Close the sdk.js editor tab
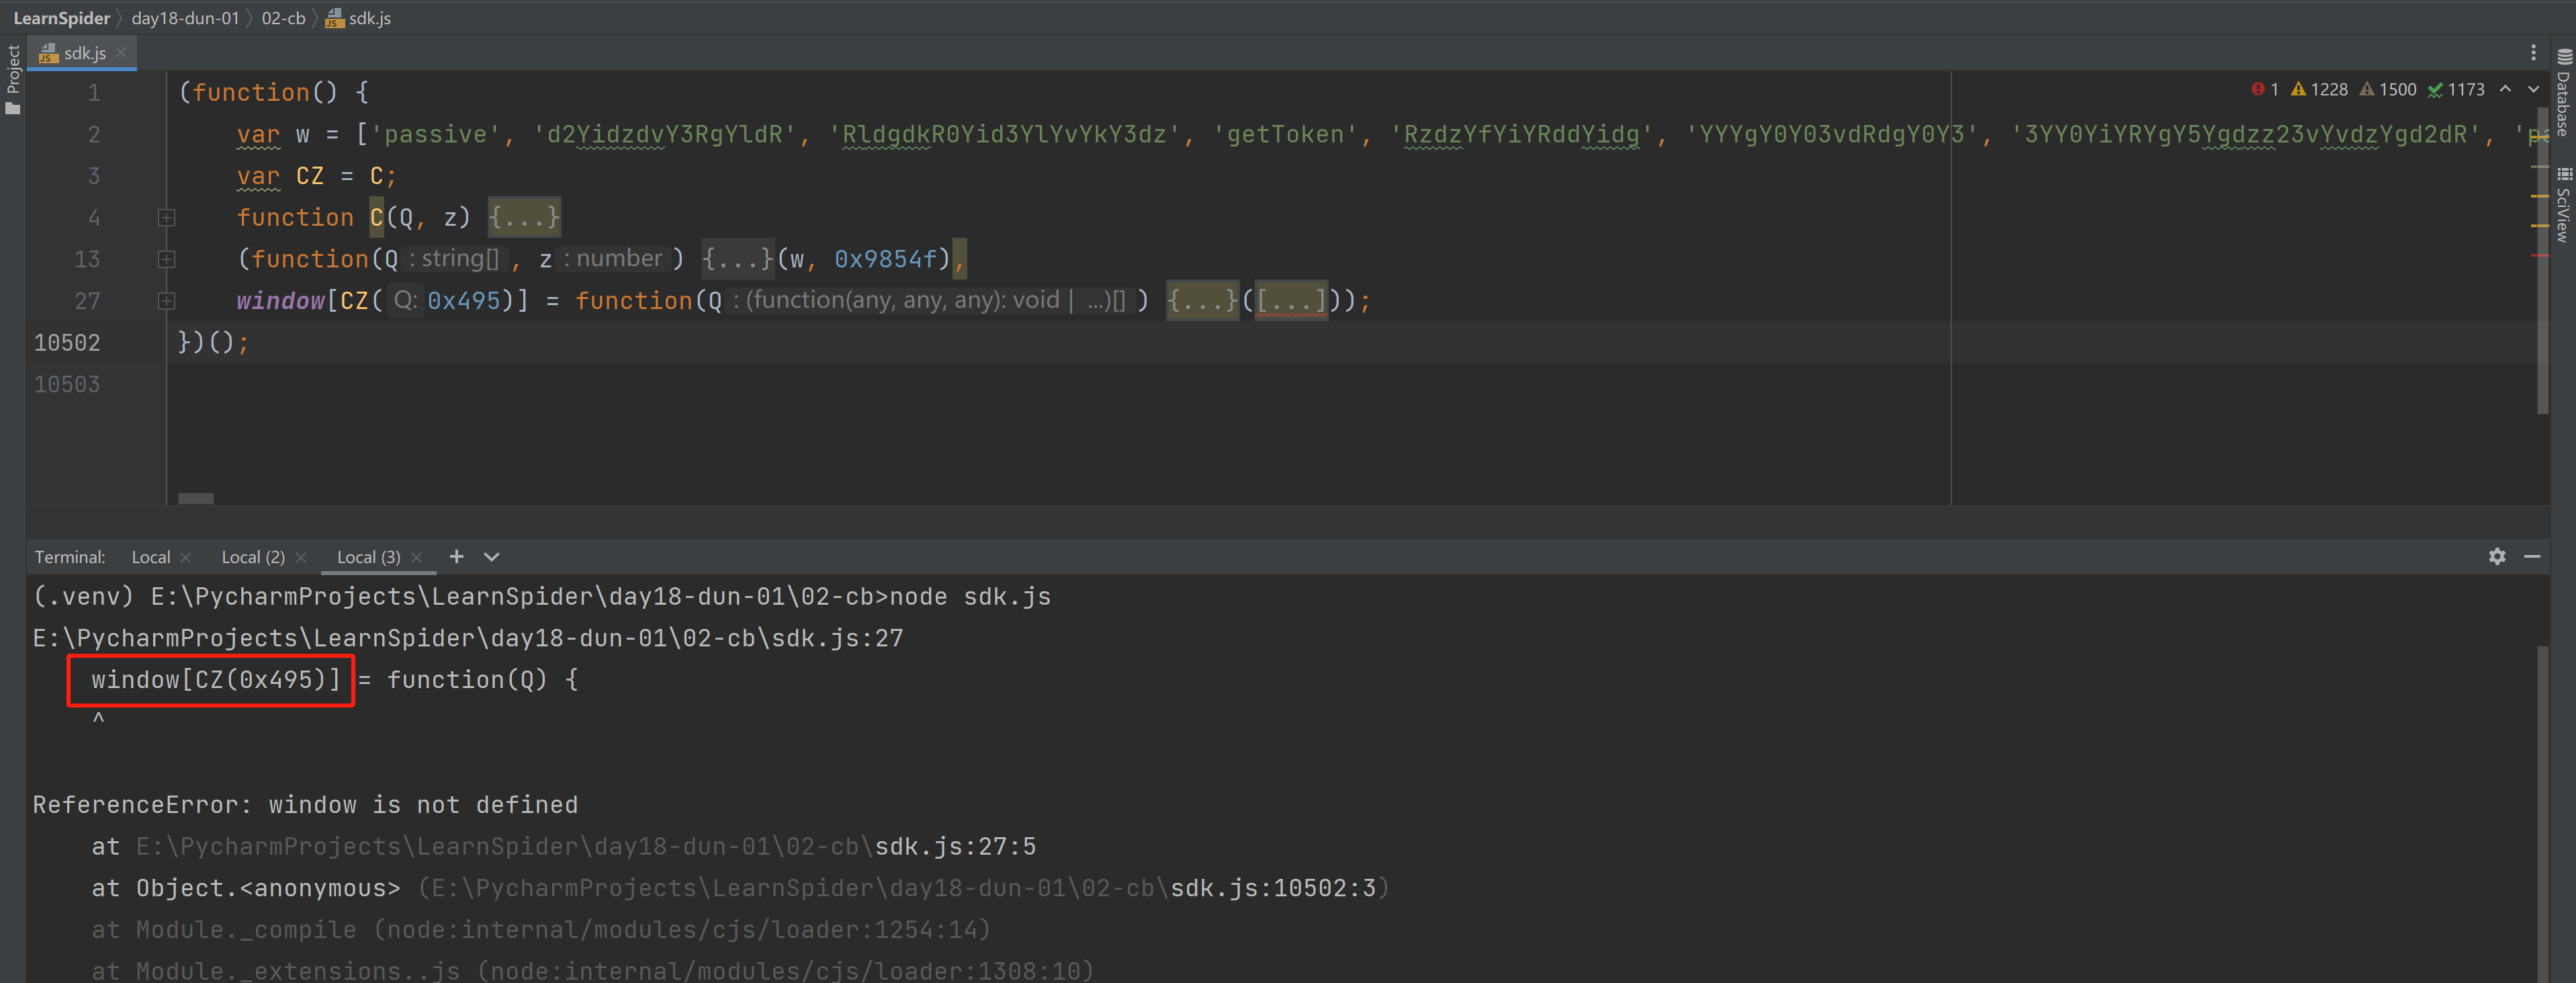This screenshot has height=983, width=2576. click(x=121, y=53)
